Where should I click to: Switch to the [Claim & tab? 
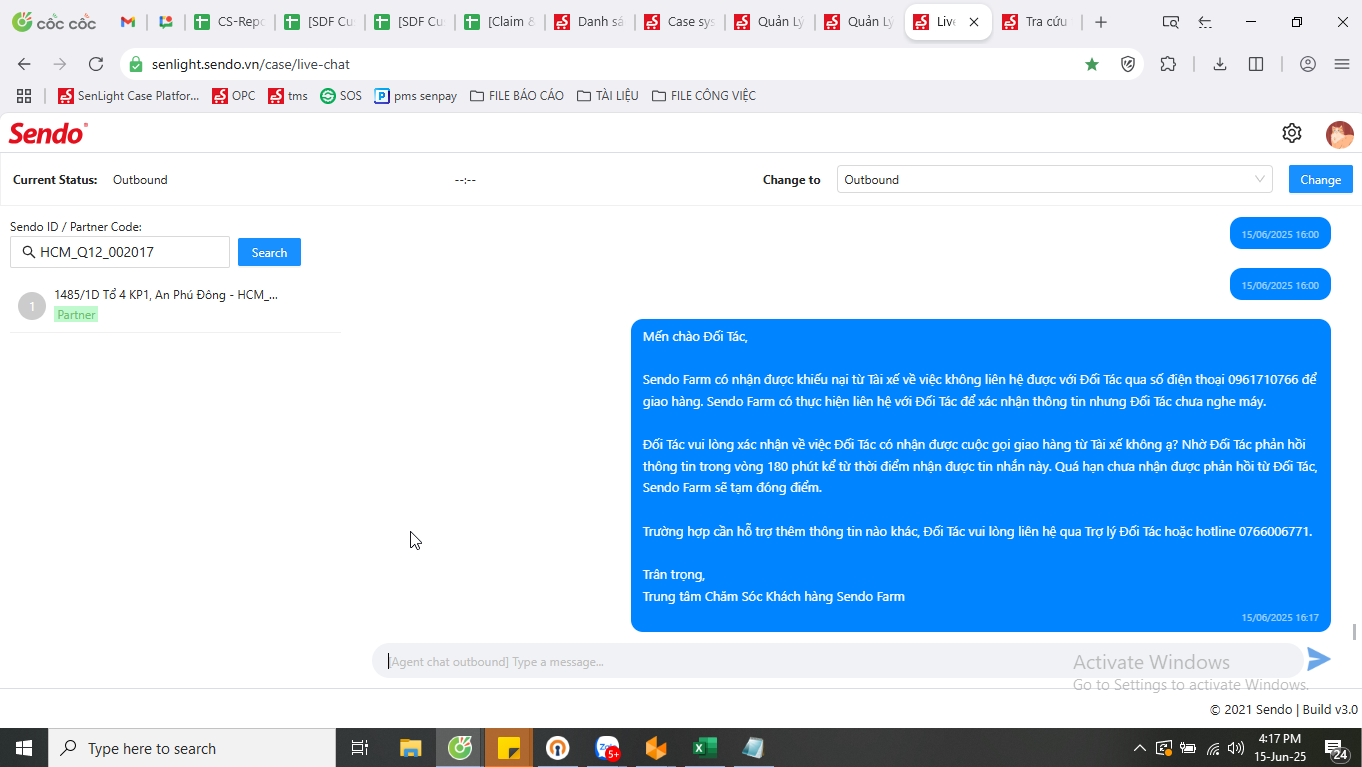[x=499, y=22]
